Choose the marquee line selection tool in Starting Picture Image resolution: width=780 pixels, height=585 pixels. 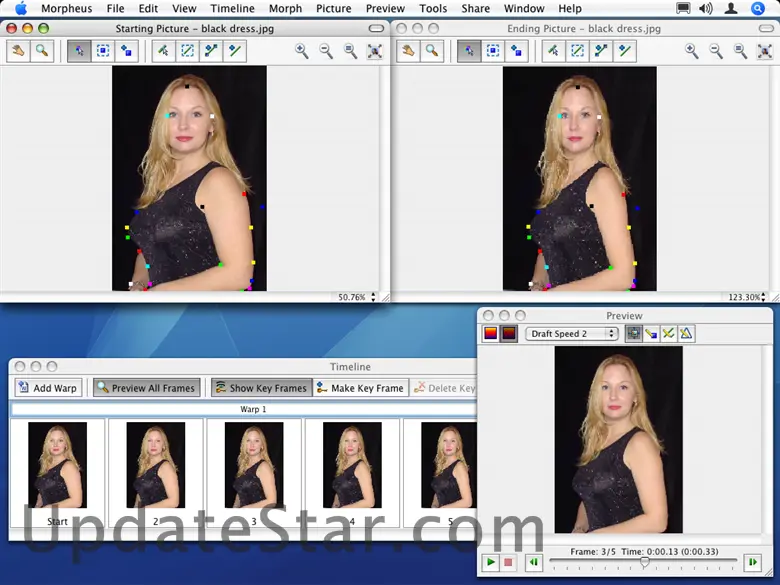(x=187, y=51)
